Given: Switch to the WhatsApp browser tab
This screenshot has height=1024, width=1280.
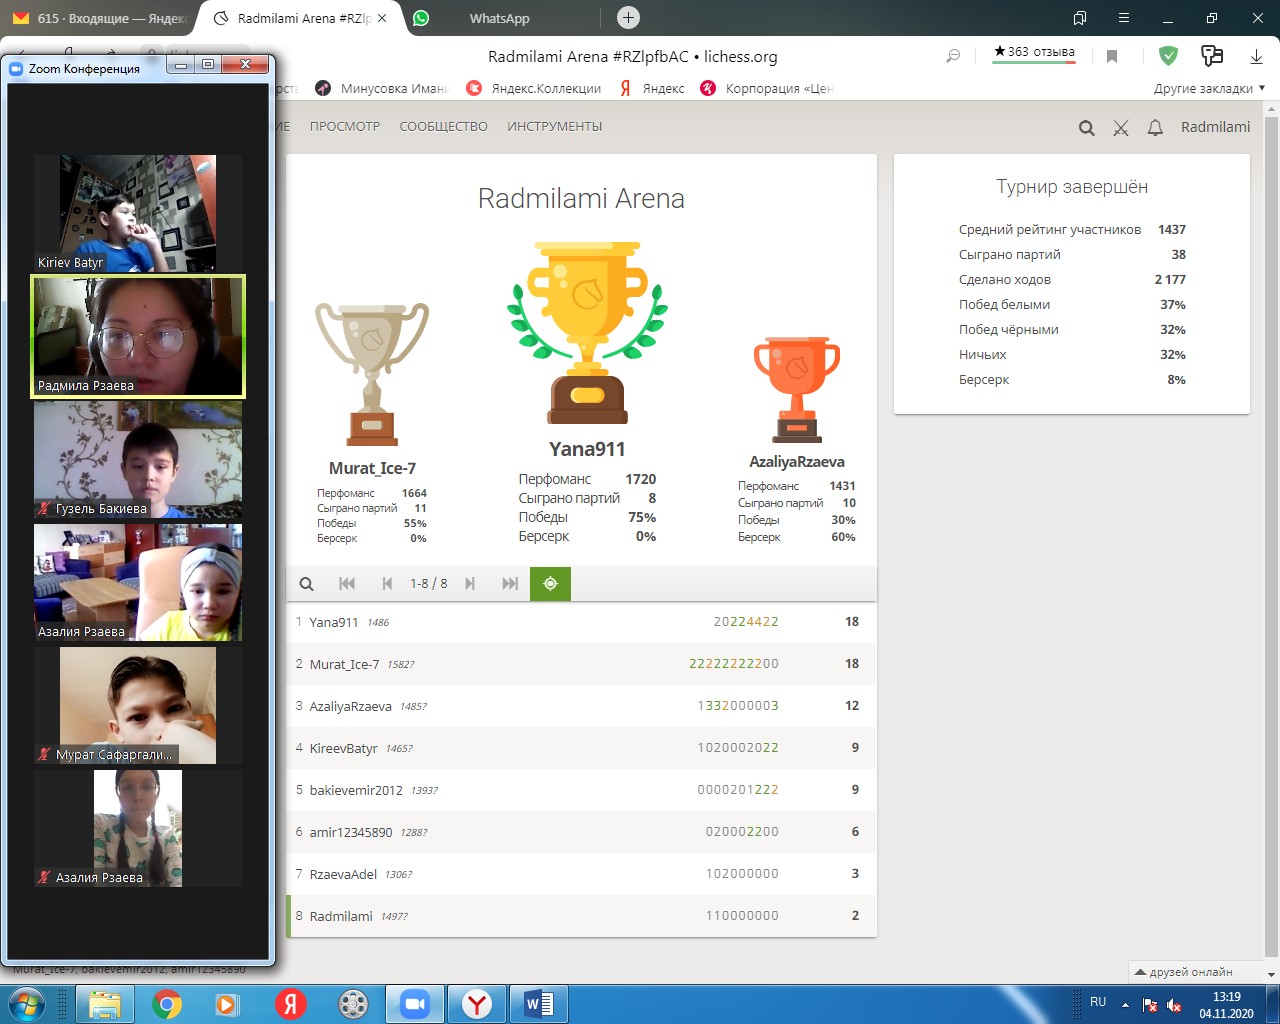Looking at the screenshot, I should pos(499,18).
